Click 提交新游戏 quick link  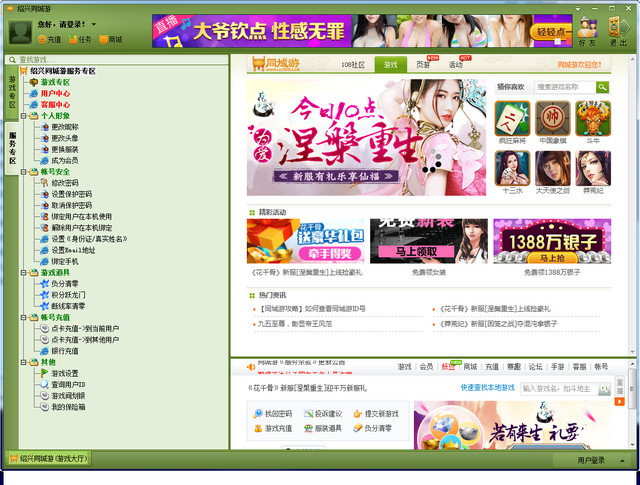pyautogui.click(x=376, y=414)
